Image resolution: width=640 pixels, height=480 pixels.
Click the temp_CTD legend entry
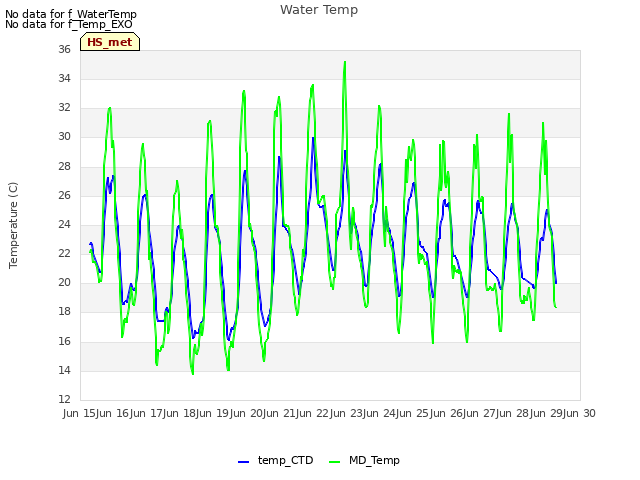(276, 460)
